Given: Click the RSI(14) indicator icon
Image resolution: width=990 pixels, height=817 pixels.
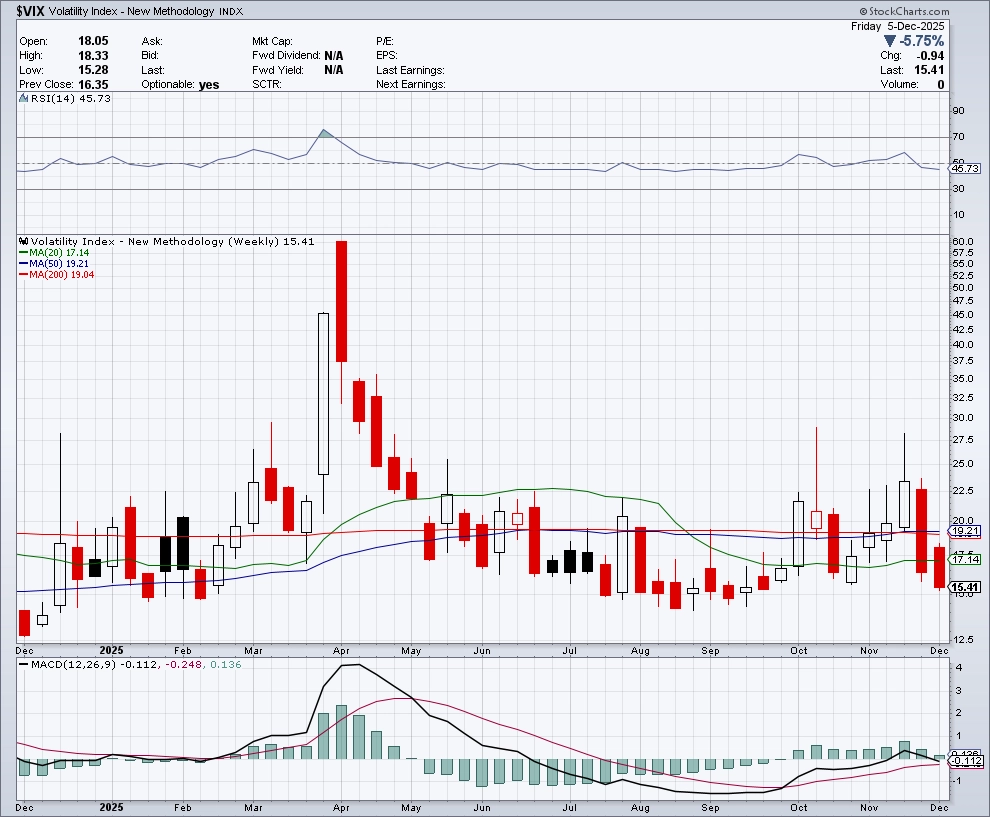Looking at the screenshot, I should click(23, 98).
